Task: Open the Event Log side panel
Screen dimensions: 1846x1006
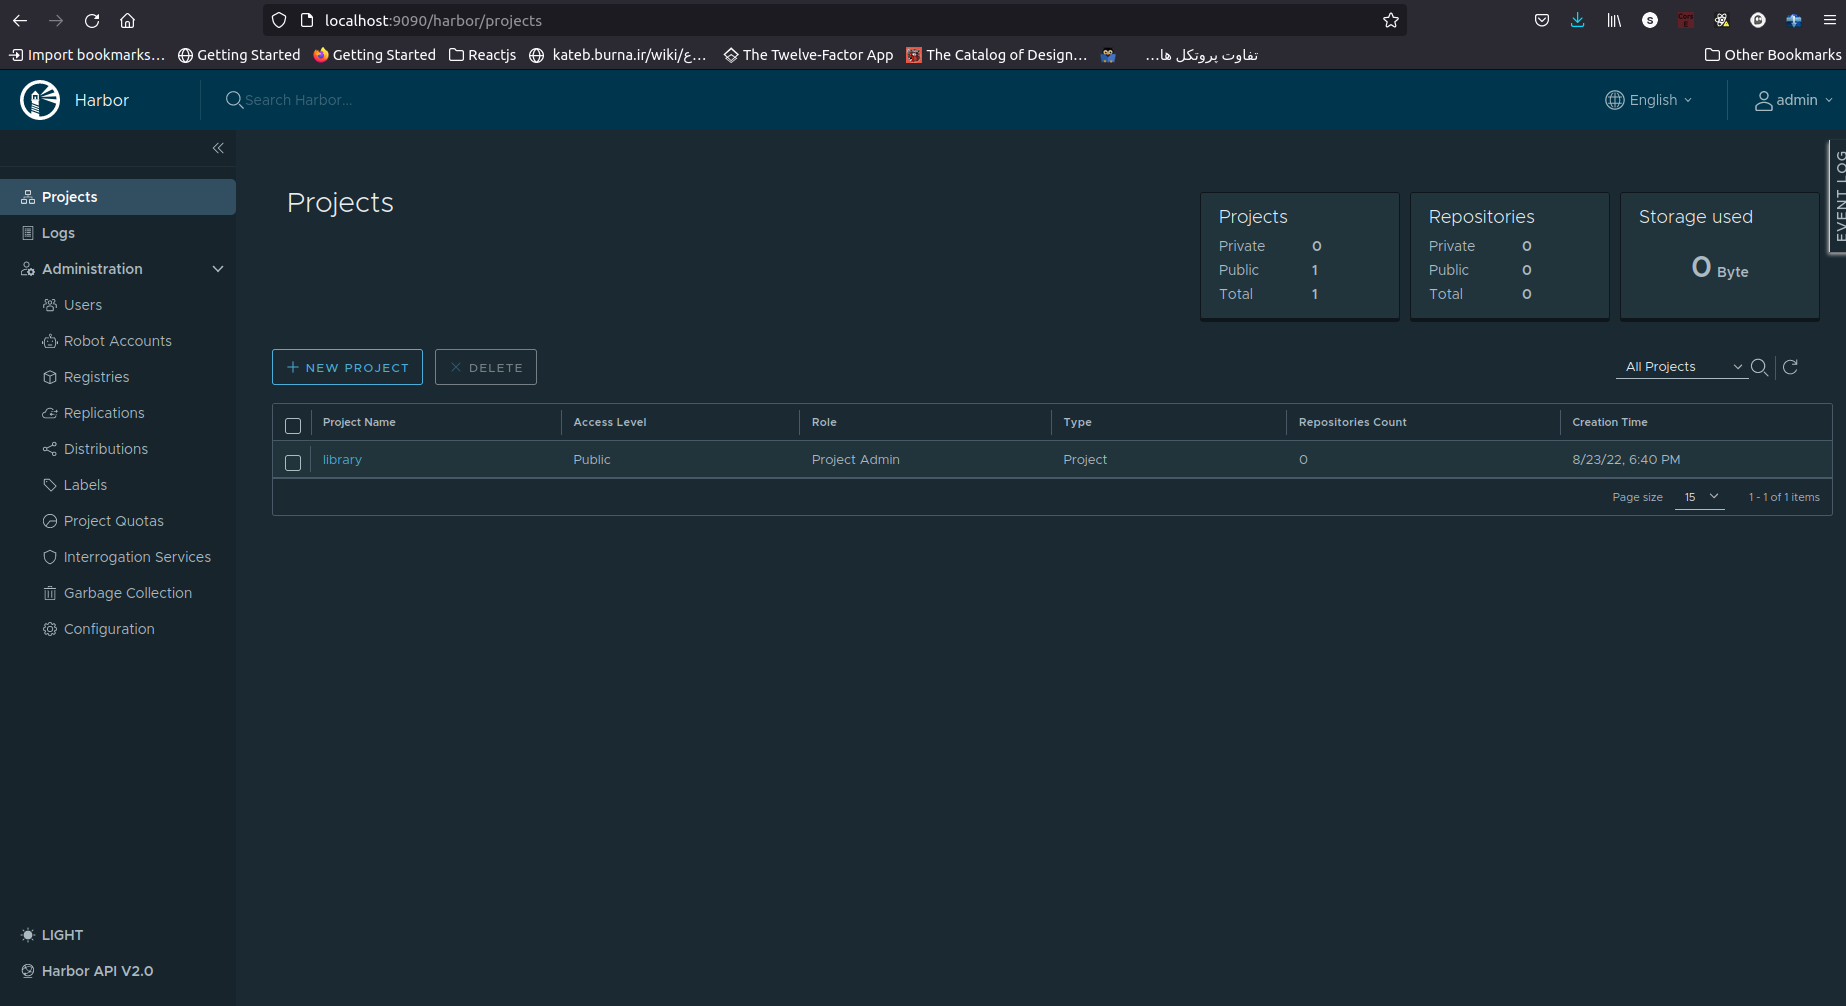Action: click(1837, 197)
